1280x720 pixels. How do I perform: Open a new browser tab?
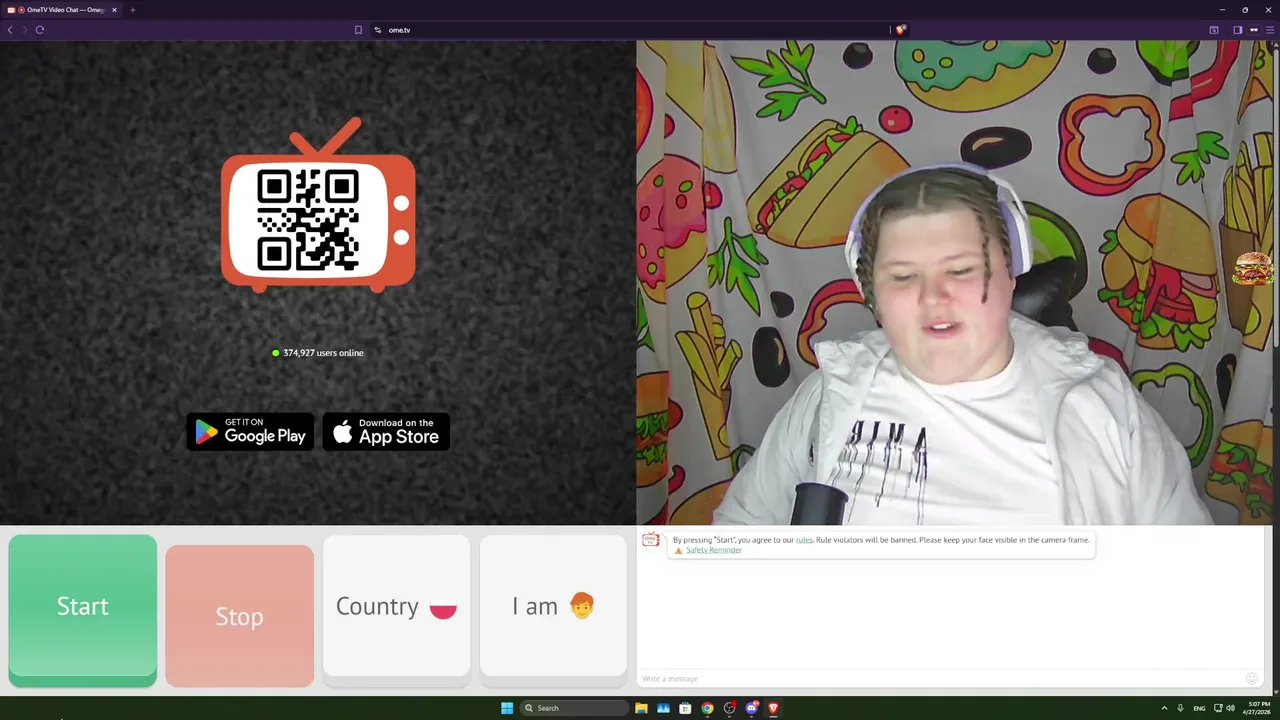(132, 10)
